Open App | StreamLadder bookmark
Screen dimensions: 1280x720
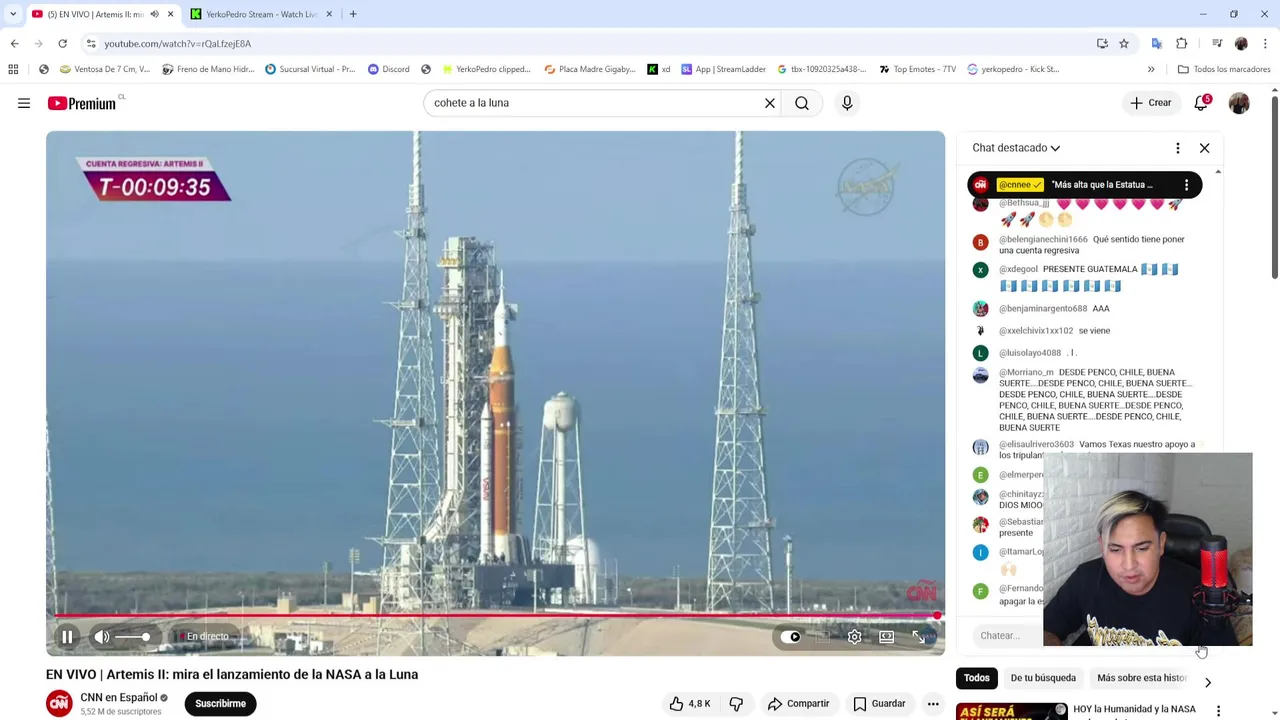[723, 69]
